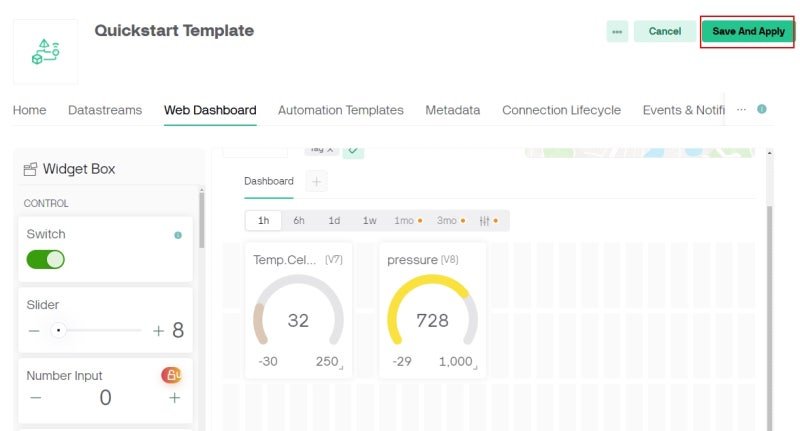Click the pressure gauge resize corner handle
This screenshot has height=431, width=800.
pos(475,367)
